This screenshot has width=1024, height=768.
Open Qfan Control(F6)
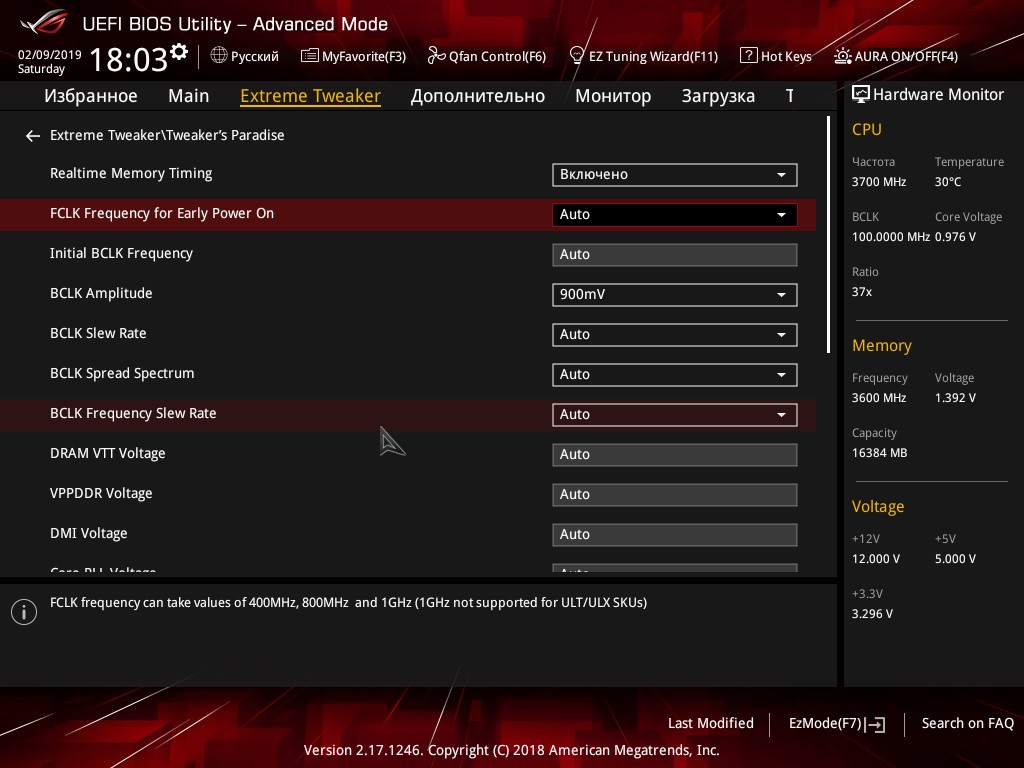click(487, 56)
